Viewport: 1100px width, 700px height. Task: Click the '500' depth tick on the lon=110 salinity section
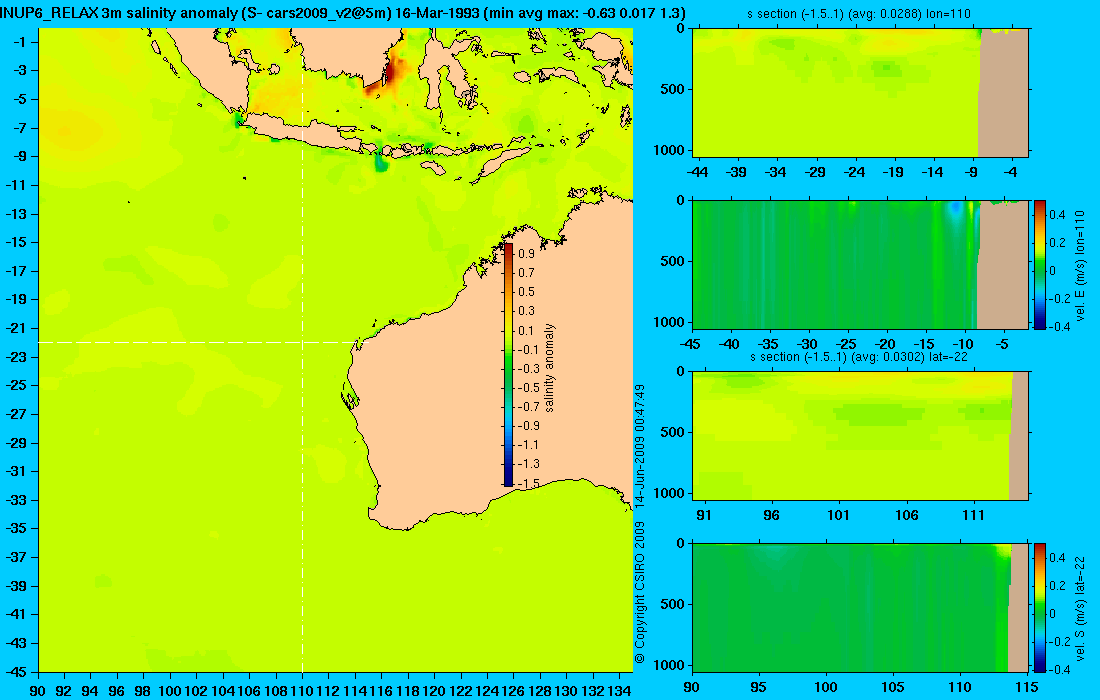673,89
